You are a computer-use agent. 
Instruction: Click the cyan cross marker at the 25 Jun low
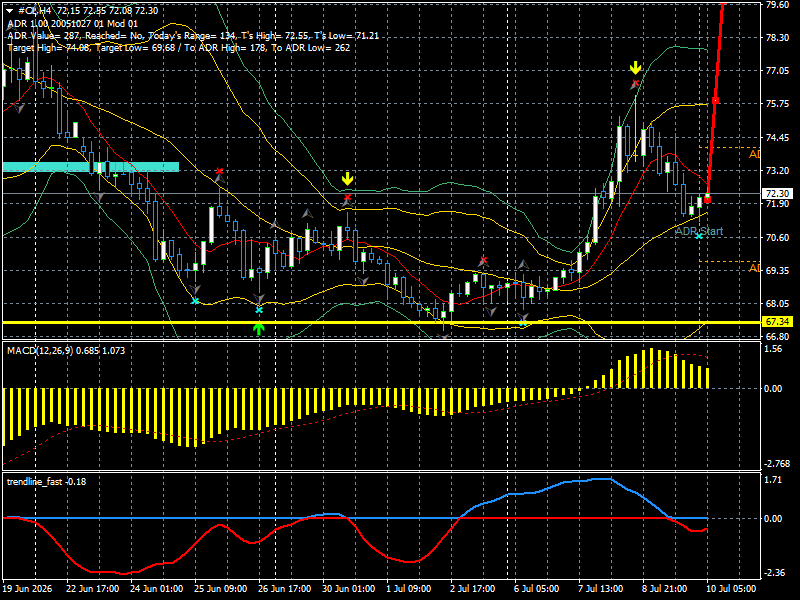194,302
